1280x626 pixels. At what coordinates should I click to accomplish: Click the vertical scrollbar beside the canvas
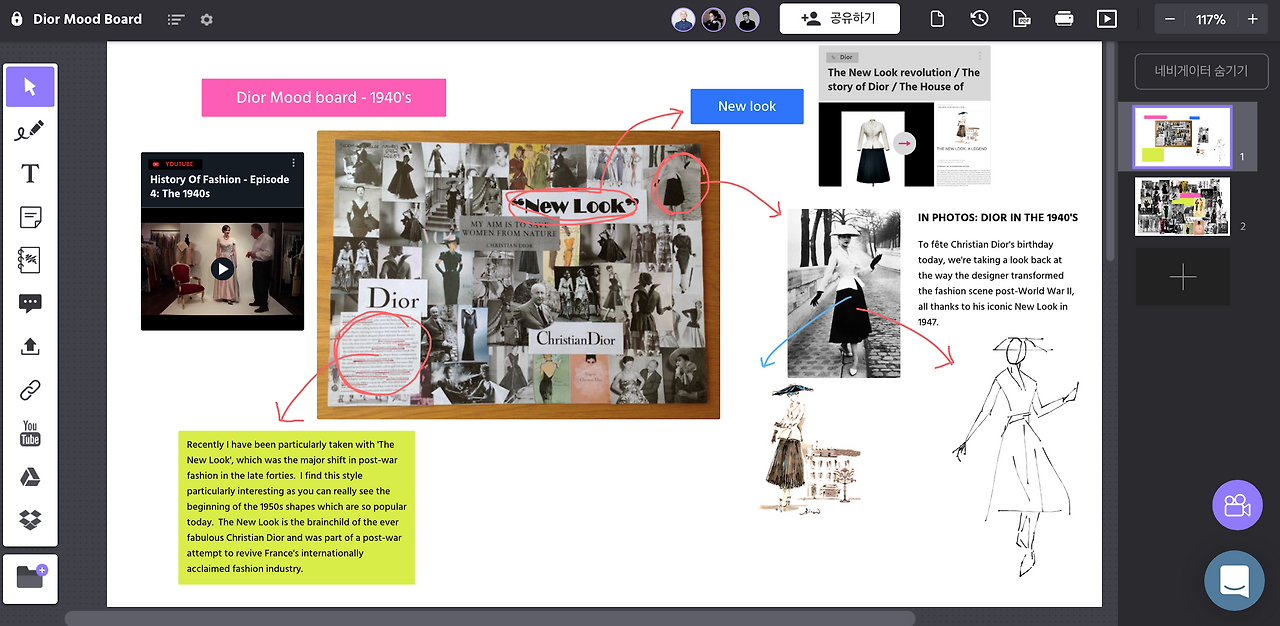pyautogui.click(x=1109, y=150)
